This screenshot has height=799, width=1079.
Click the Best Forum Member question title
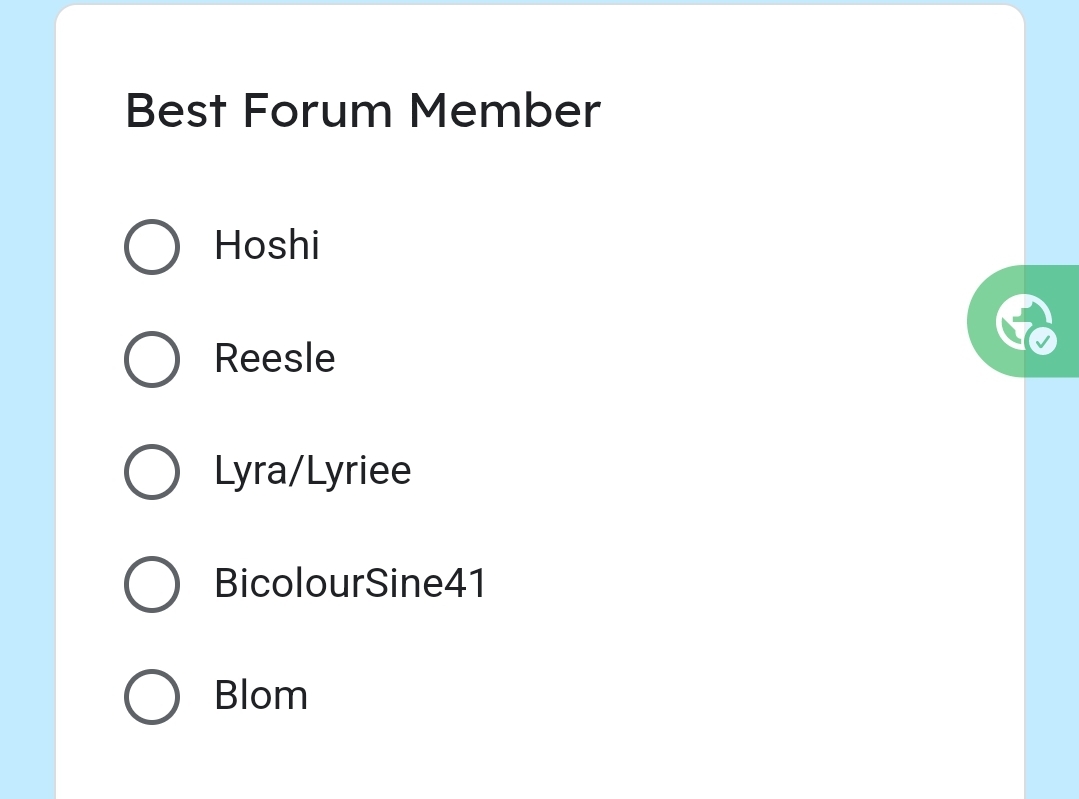pyautogui.click(x=363, y=110)
